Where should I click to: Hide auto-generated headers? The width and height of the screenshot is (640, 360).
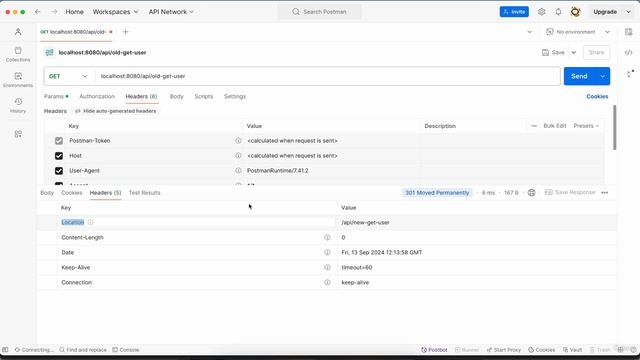click(x=116, y=111)
